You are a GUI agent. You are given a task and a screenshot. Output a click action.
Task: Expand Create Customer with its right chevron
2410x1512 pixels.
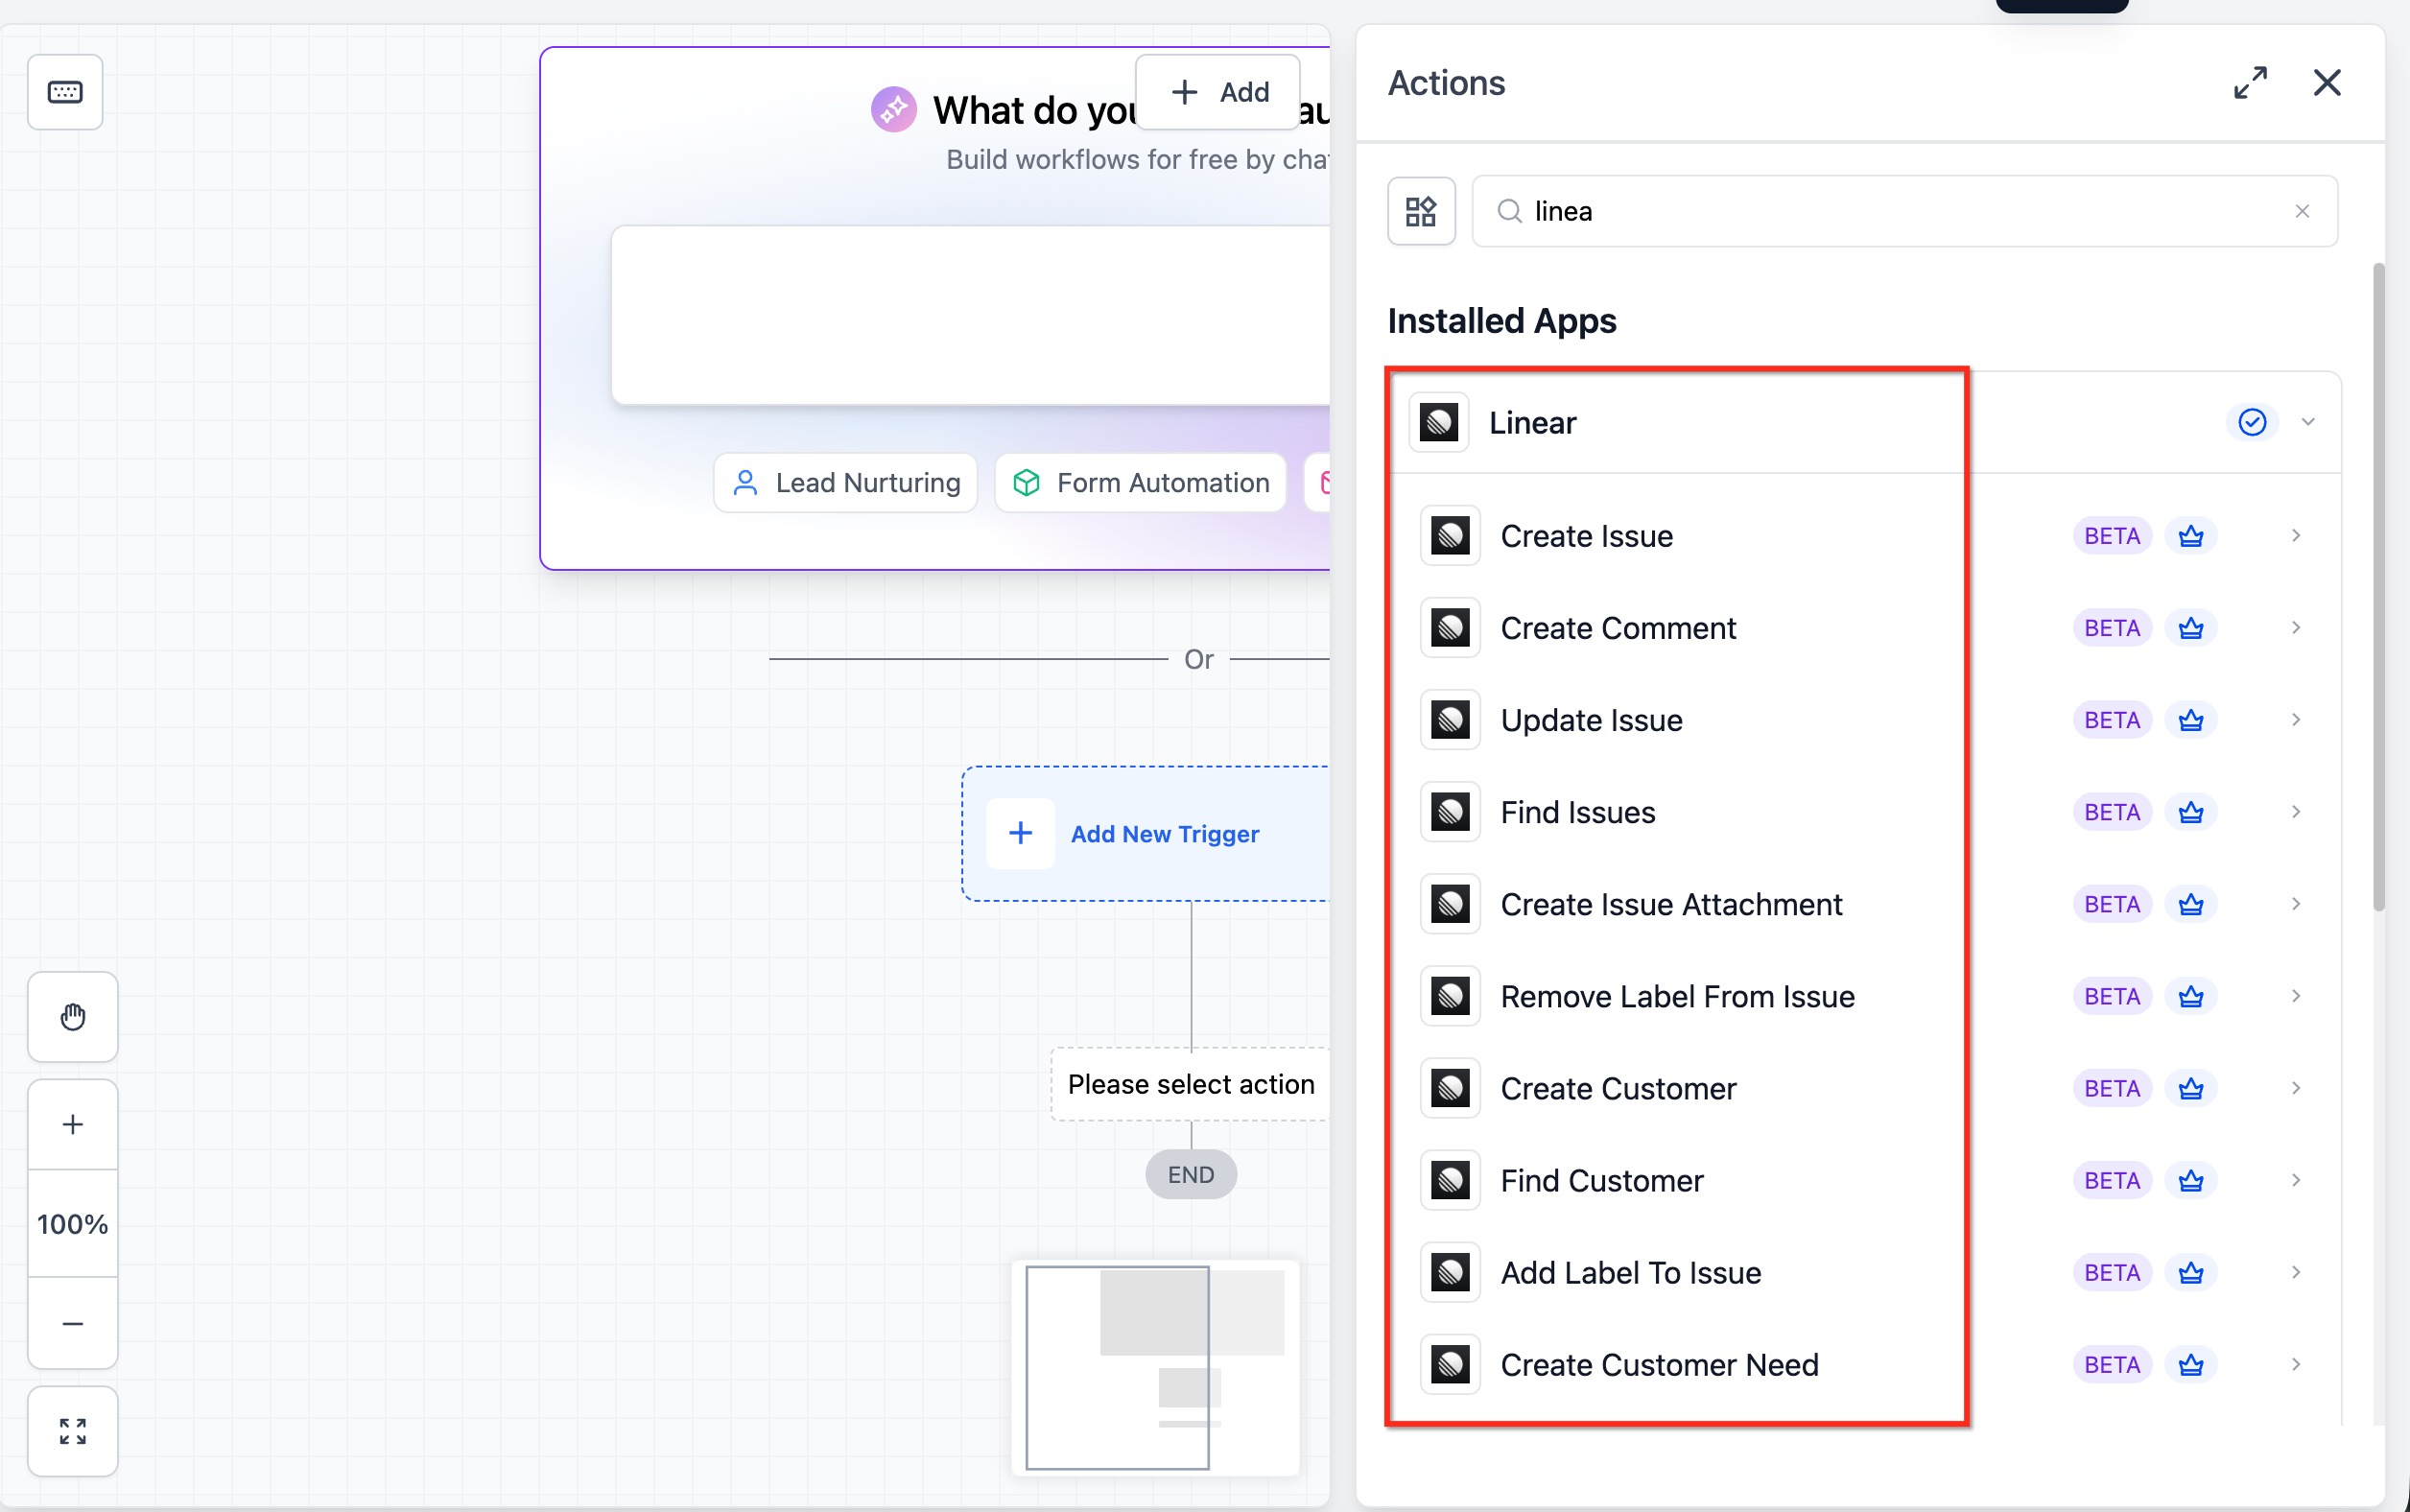point(2296,1088)
